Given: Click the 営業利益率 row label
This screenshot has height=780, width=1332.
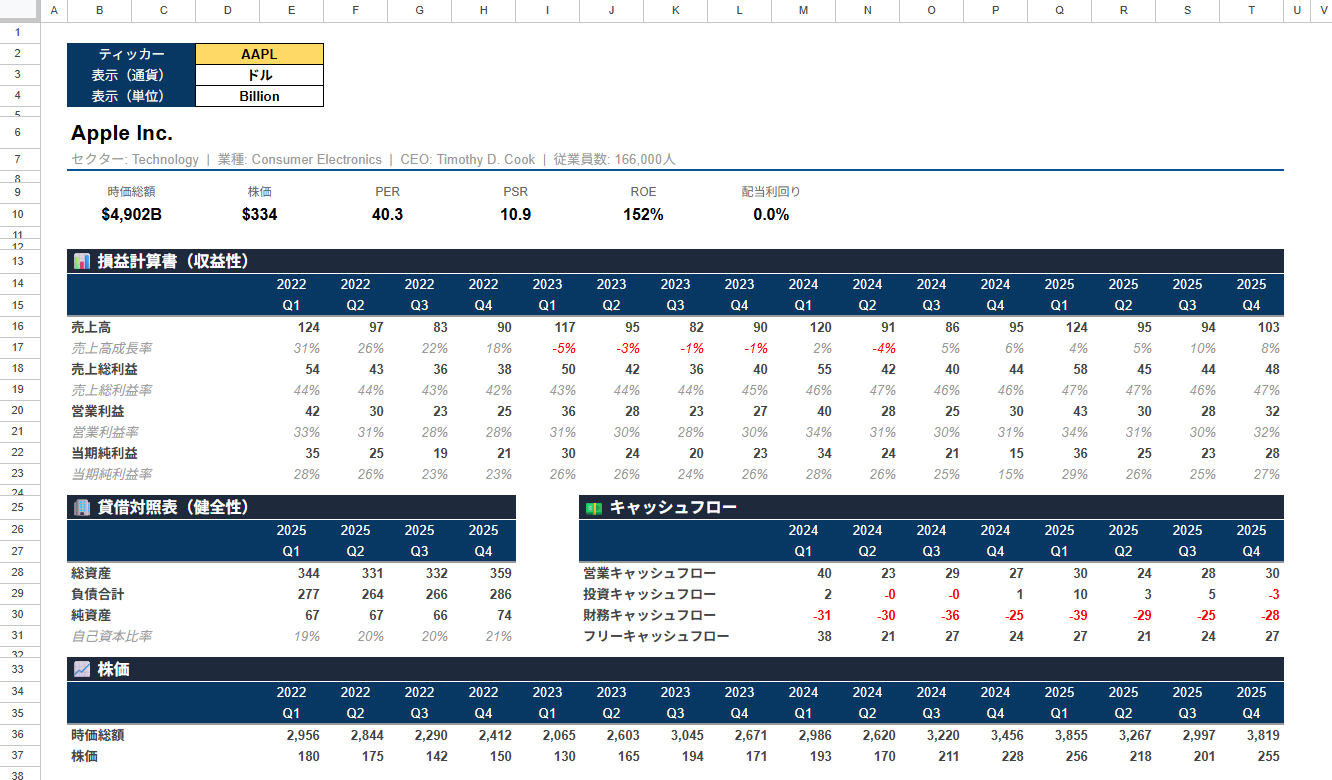Looking at the screenshot, I should [105, 432].
